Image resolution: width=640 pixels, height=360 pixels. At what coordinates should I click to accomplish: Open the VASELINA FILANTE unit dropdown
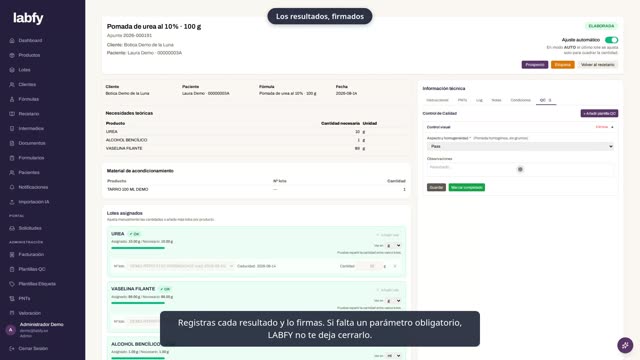point(393,301)
